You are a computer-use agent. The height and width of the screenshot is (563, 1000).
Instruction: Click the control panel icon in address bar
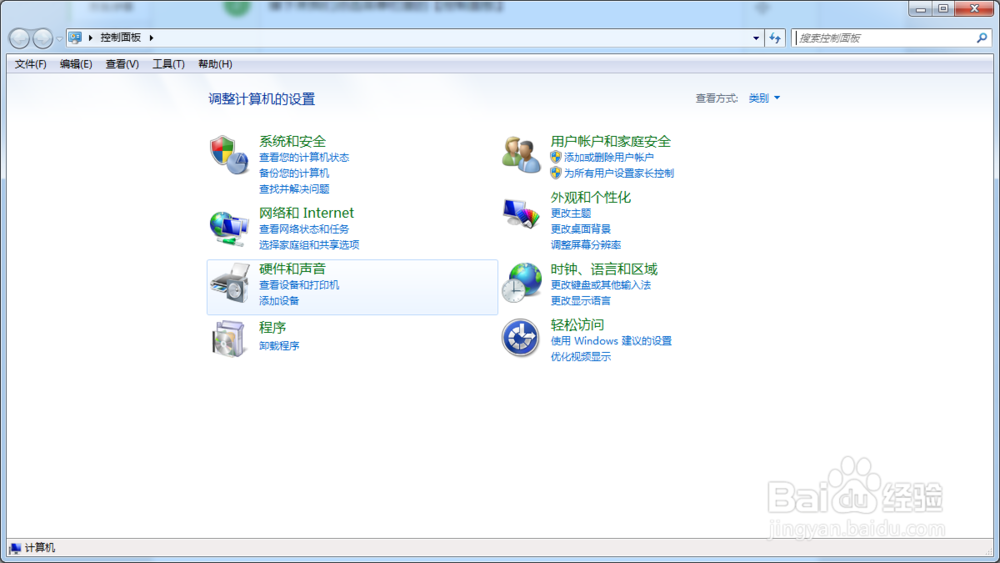tap(75, 38)
